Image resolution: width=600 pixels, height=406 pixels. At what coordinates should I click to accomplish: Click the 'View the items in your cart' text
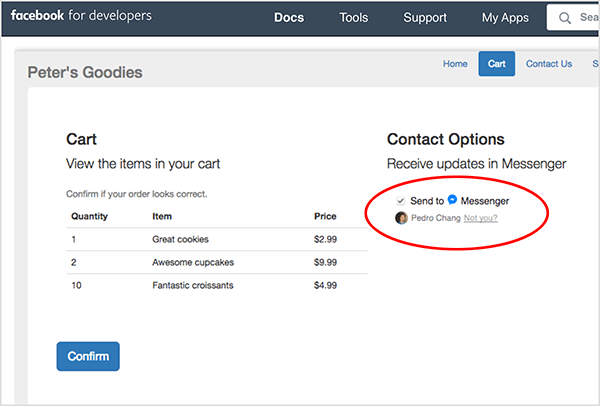[143, 164]
